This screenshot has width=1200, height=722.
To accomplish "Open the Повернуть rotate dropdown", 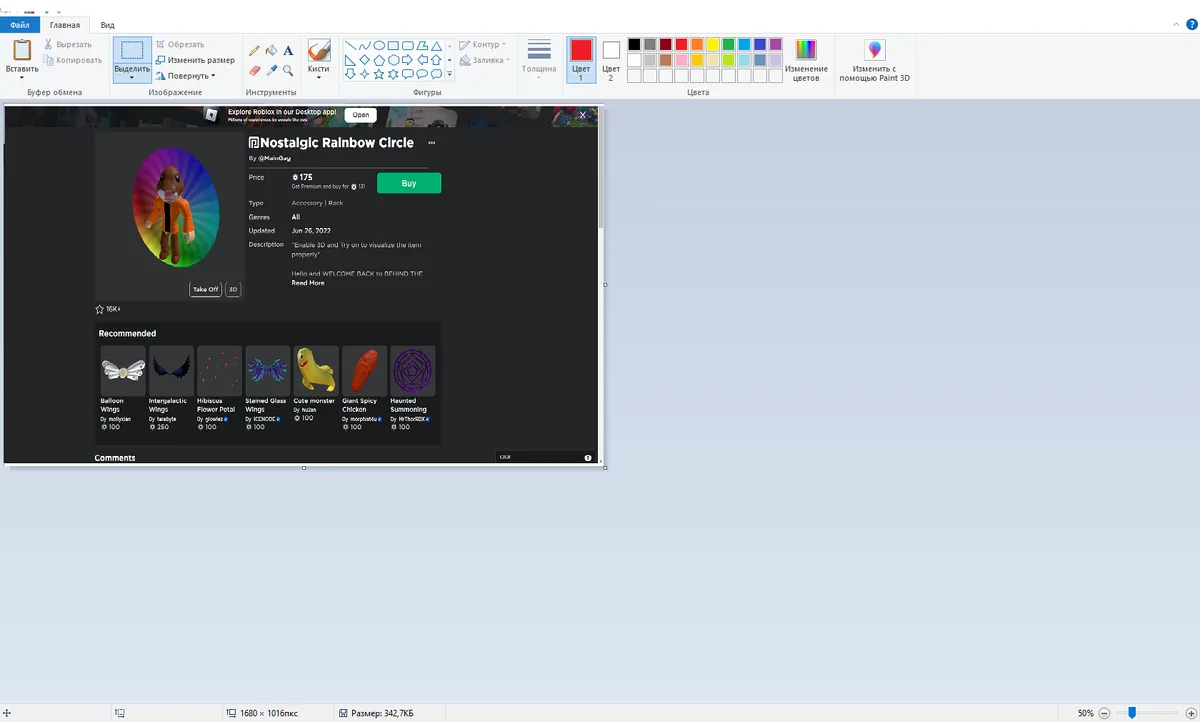I will tap(186, 76).
